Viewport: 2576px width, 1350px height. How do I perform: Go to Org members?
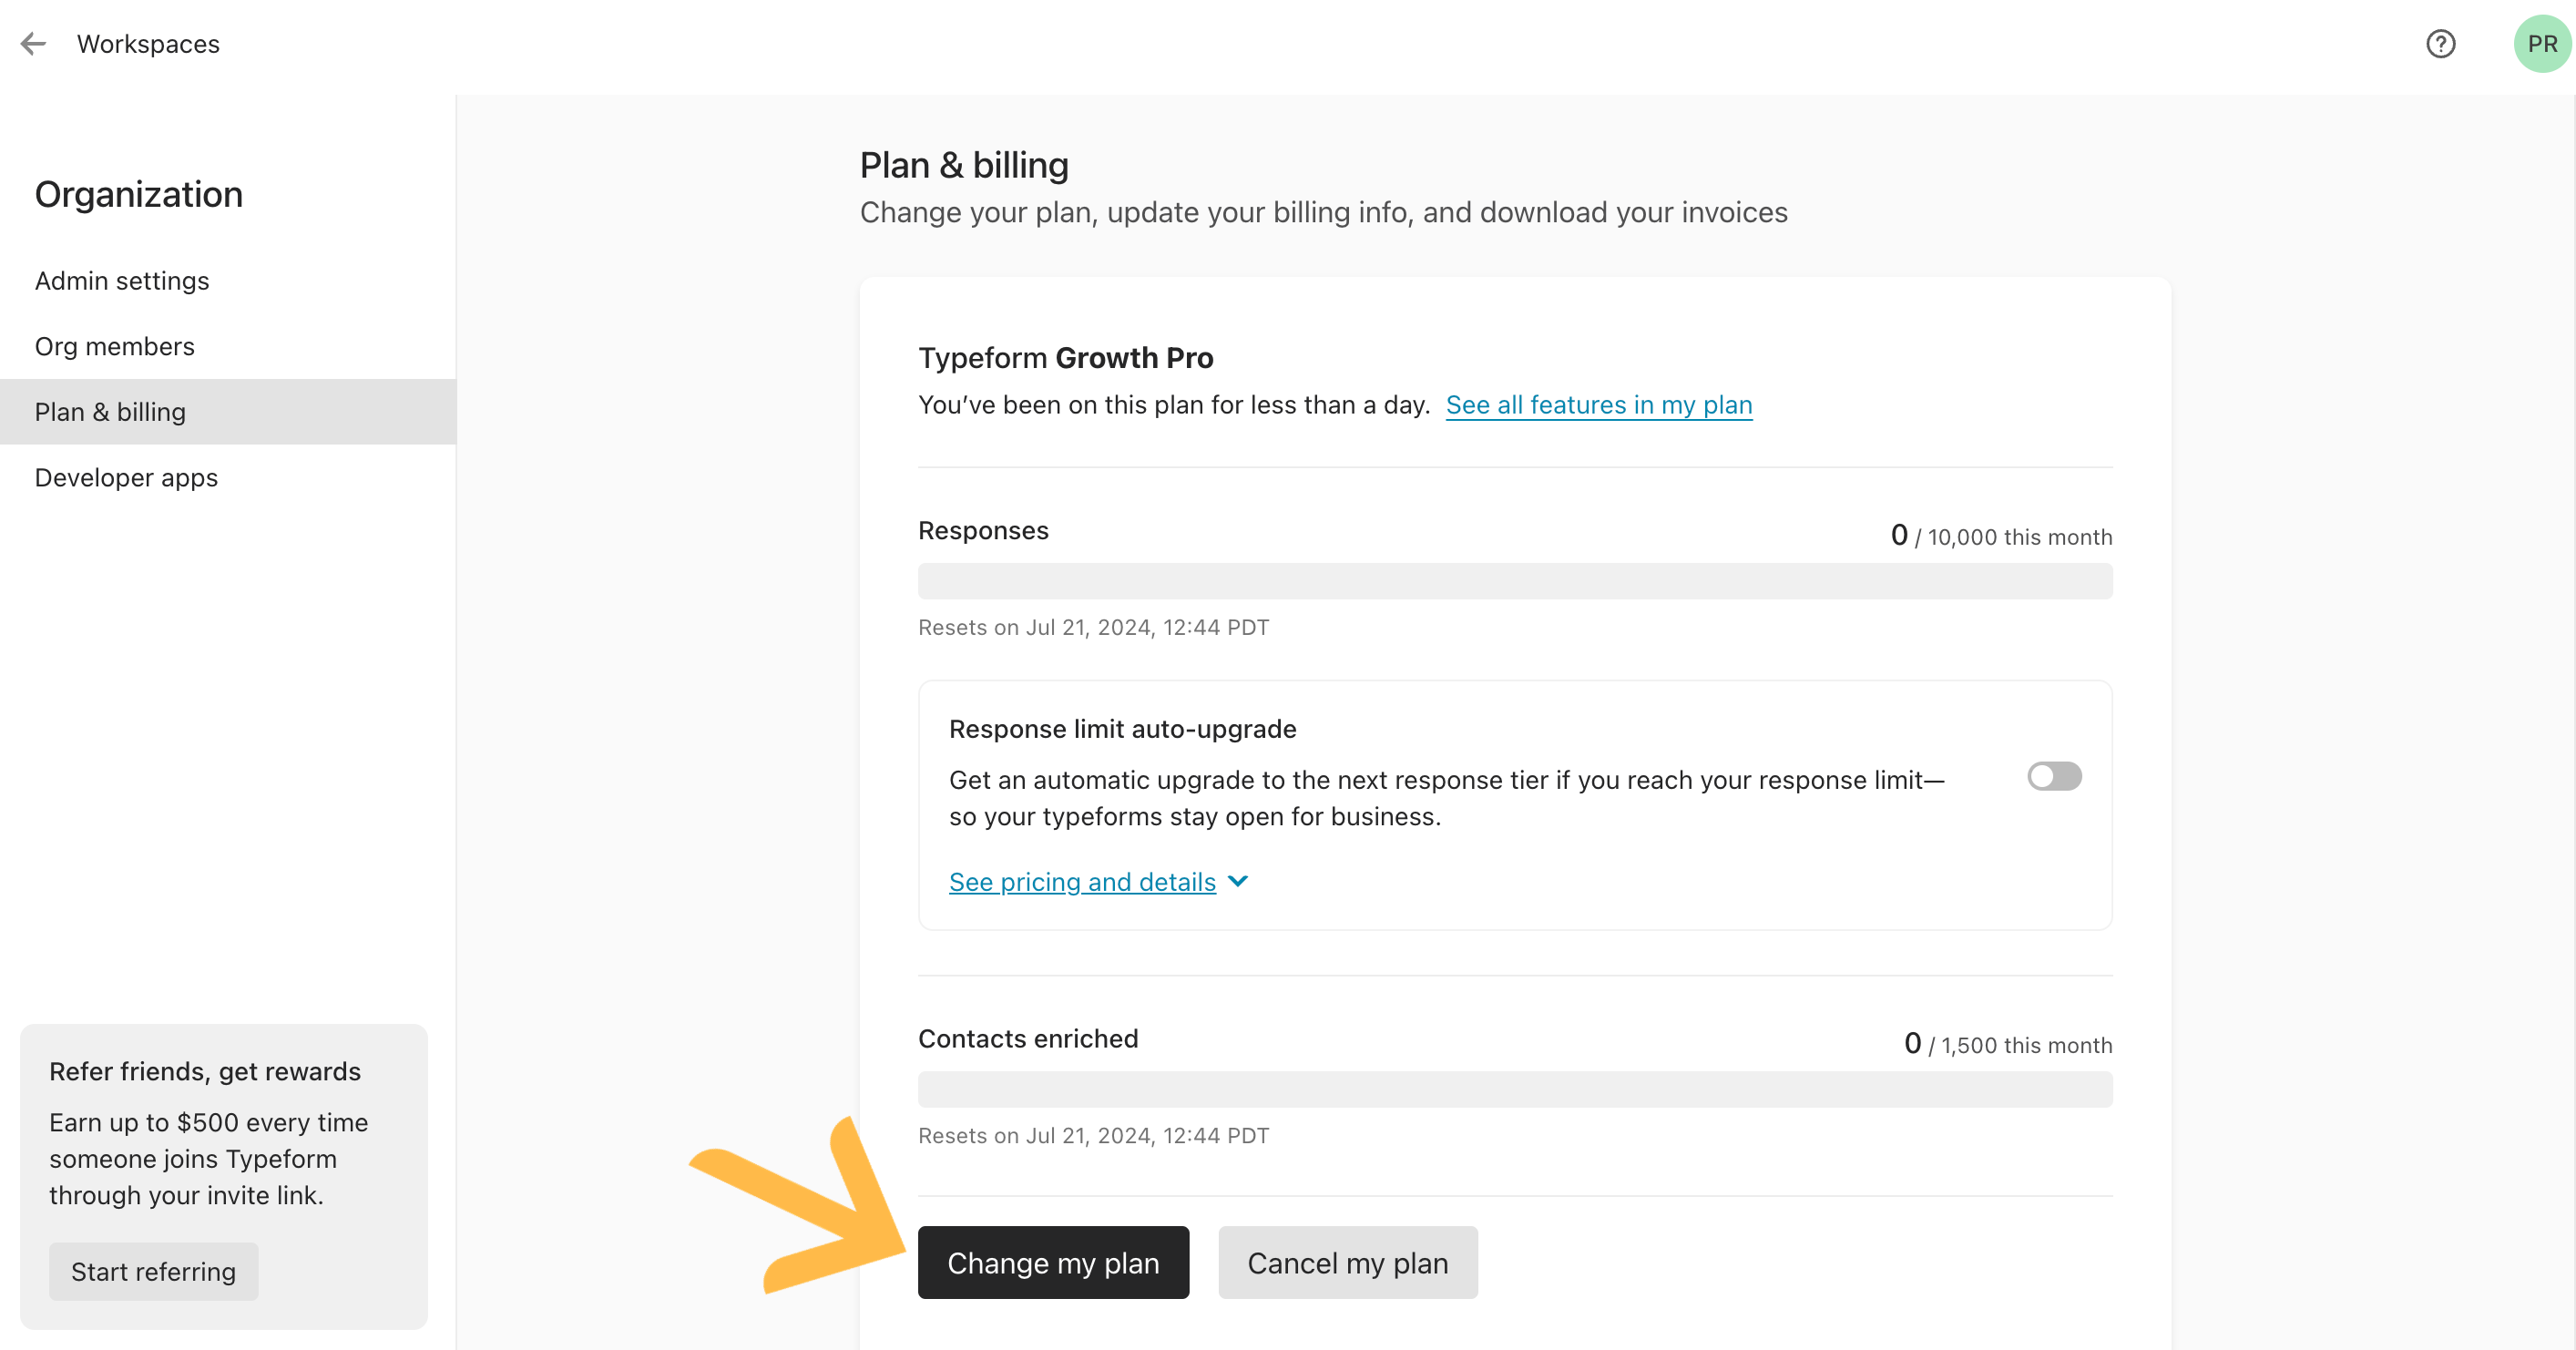pyautogui.click(x=115, y=346)
